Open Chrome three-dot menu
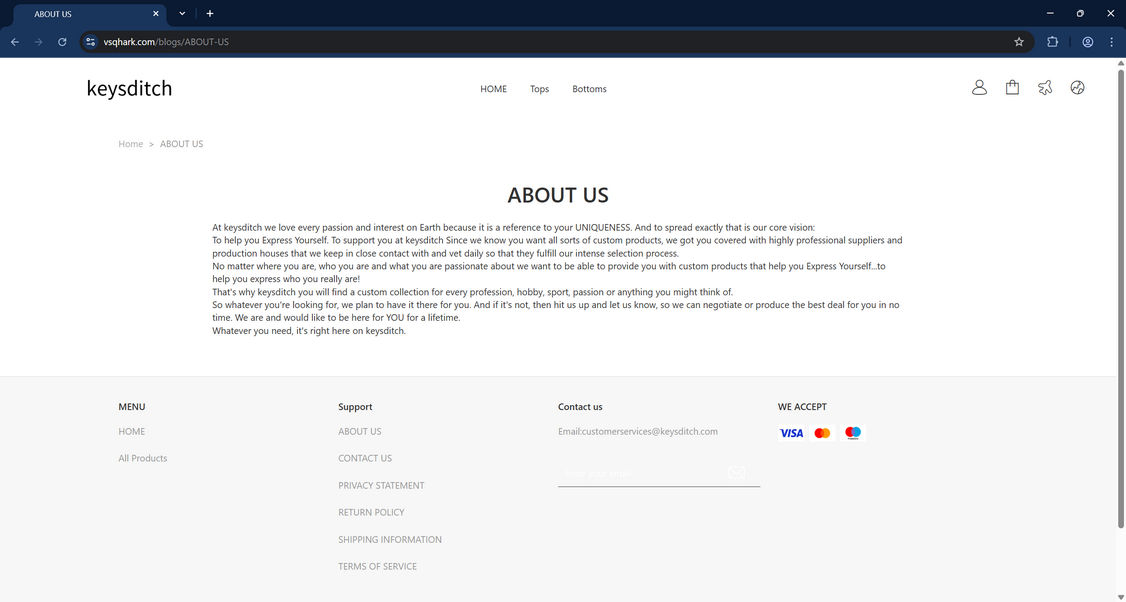This screenshot has height=602, width=1126. click(1111, 42)
